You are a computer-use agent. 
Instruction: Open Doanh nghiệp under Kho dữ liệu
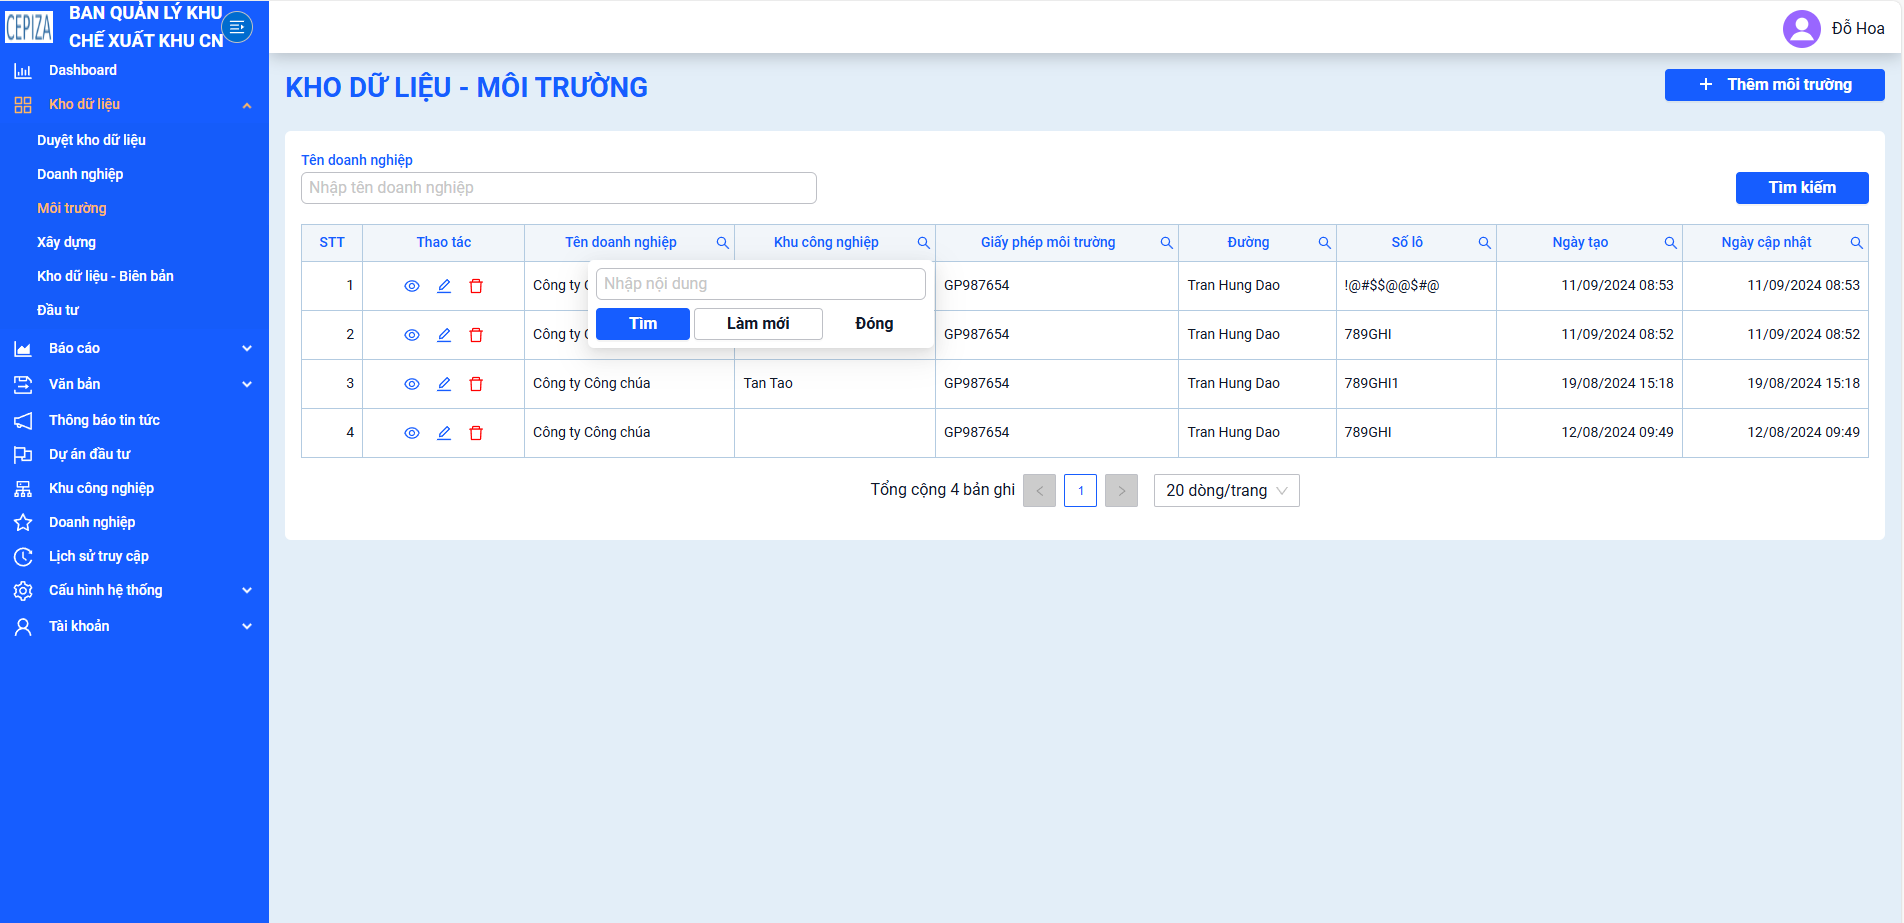pos(80,174)
